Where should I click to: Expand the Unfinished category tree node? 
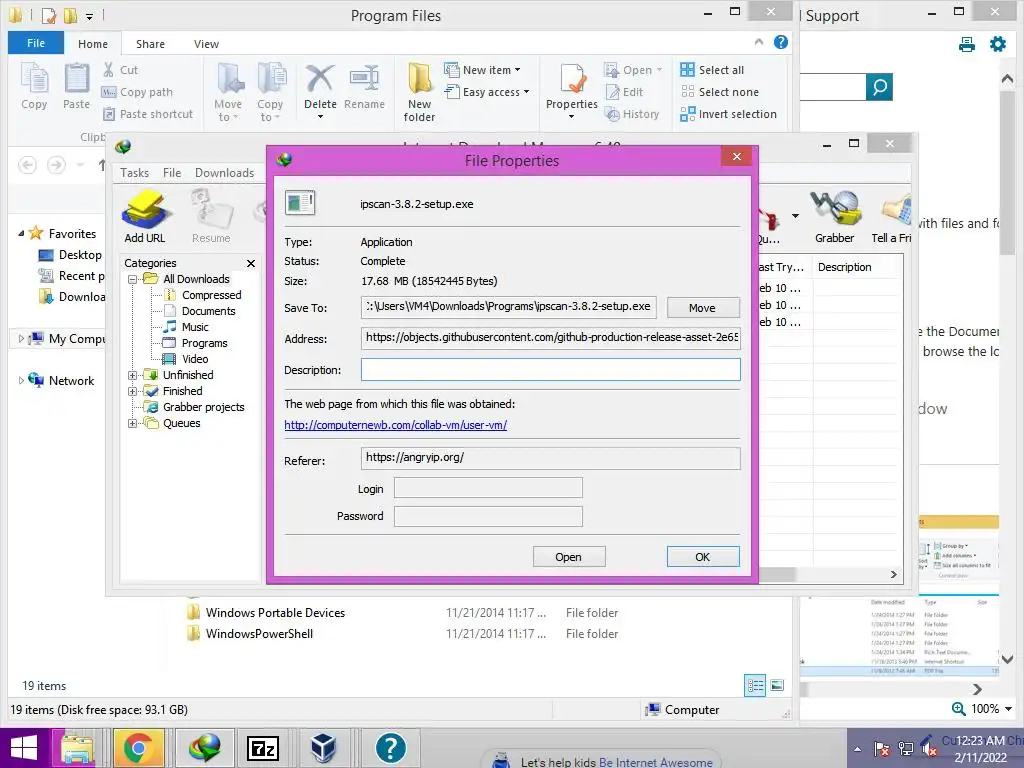pyautogui.click(x=133, y=375)
